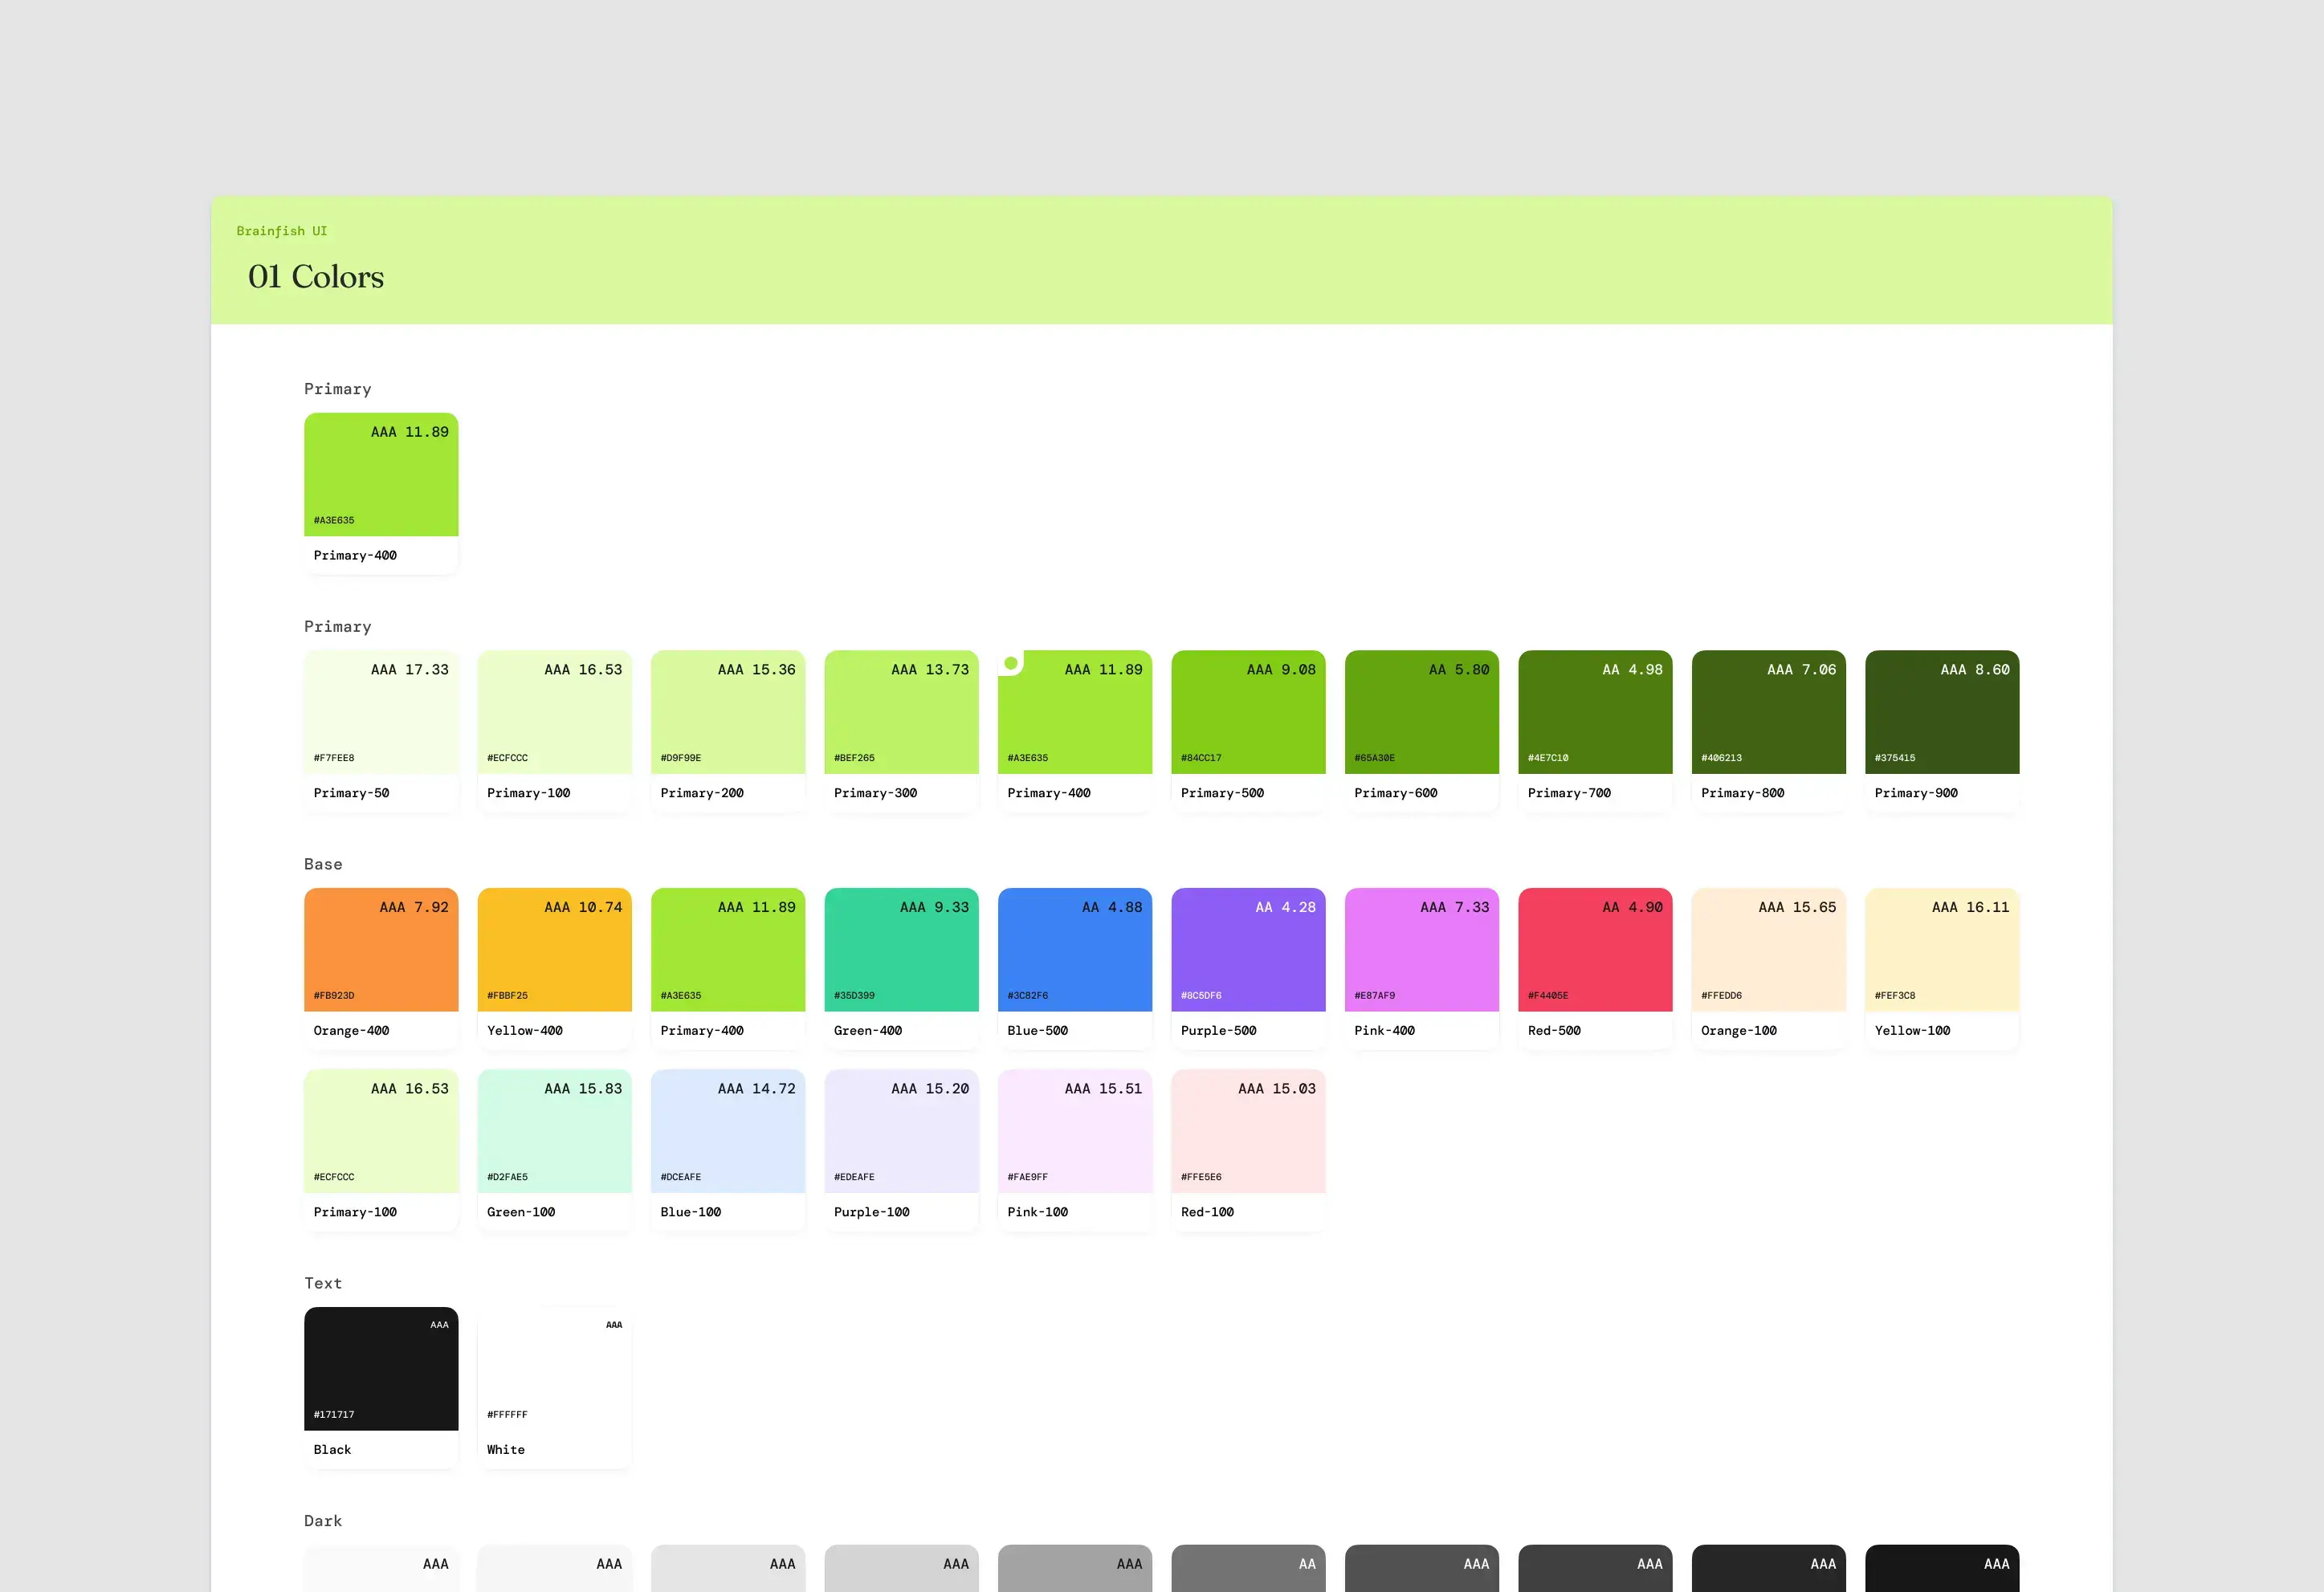Viewport: 2324px width, 1592px height.
Task: Click the #FB923D hex code
Action: (334, 996)
